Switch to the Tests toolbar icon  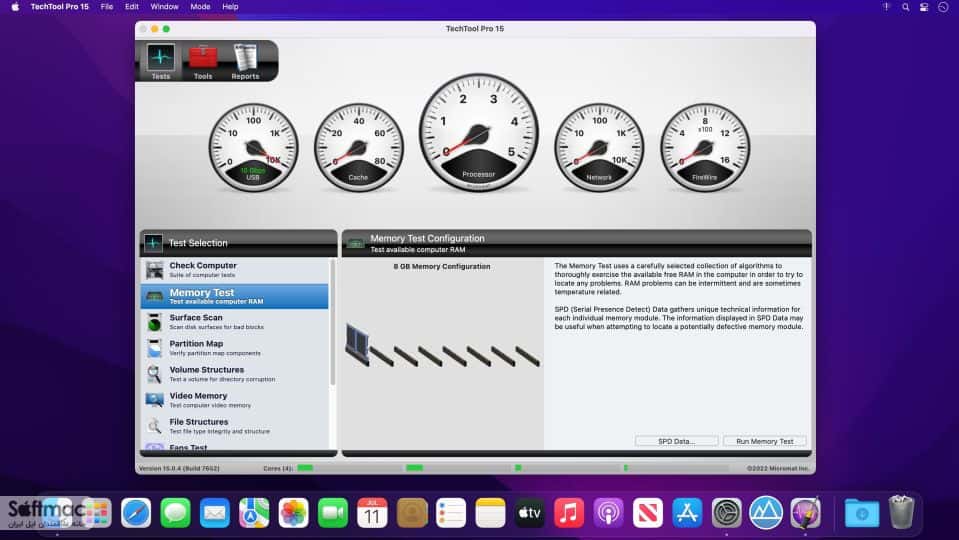tap(160, 61)
